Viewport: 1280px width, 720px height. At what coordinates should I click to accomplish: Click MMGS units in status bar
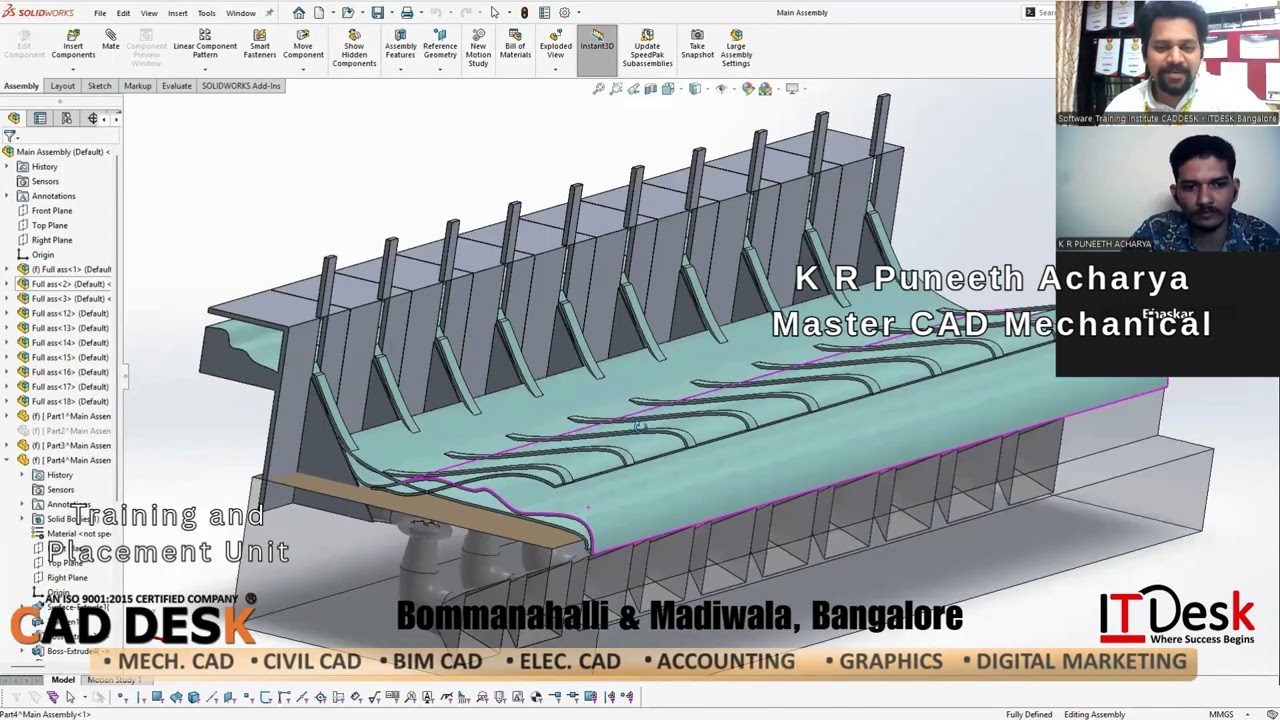coord(1221,714)
